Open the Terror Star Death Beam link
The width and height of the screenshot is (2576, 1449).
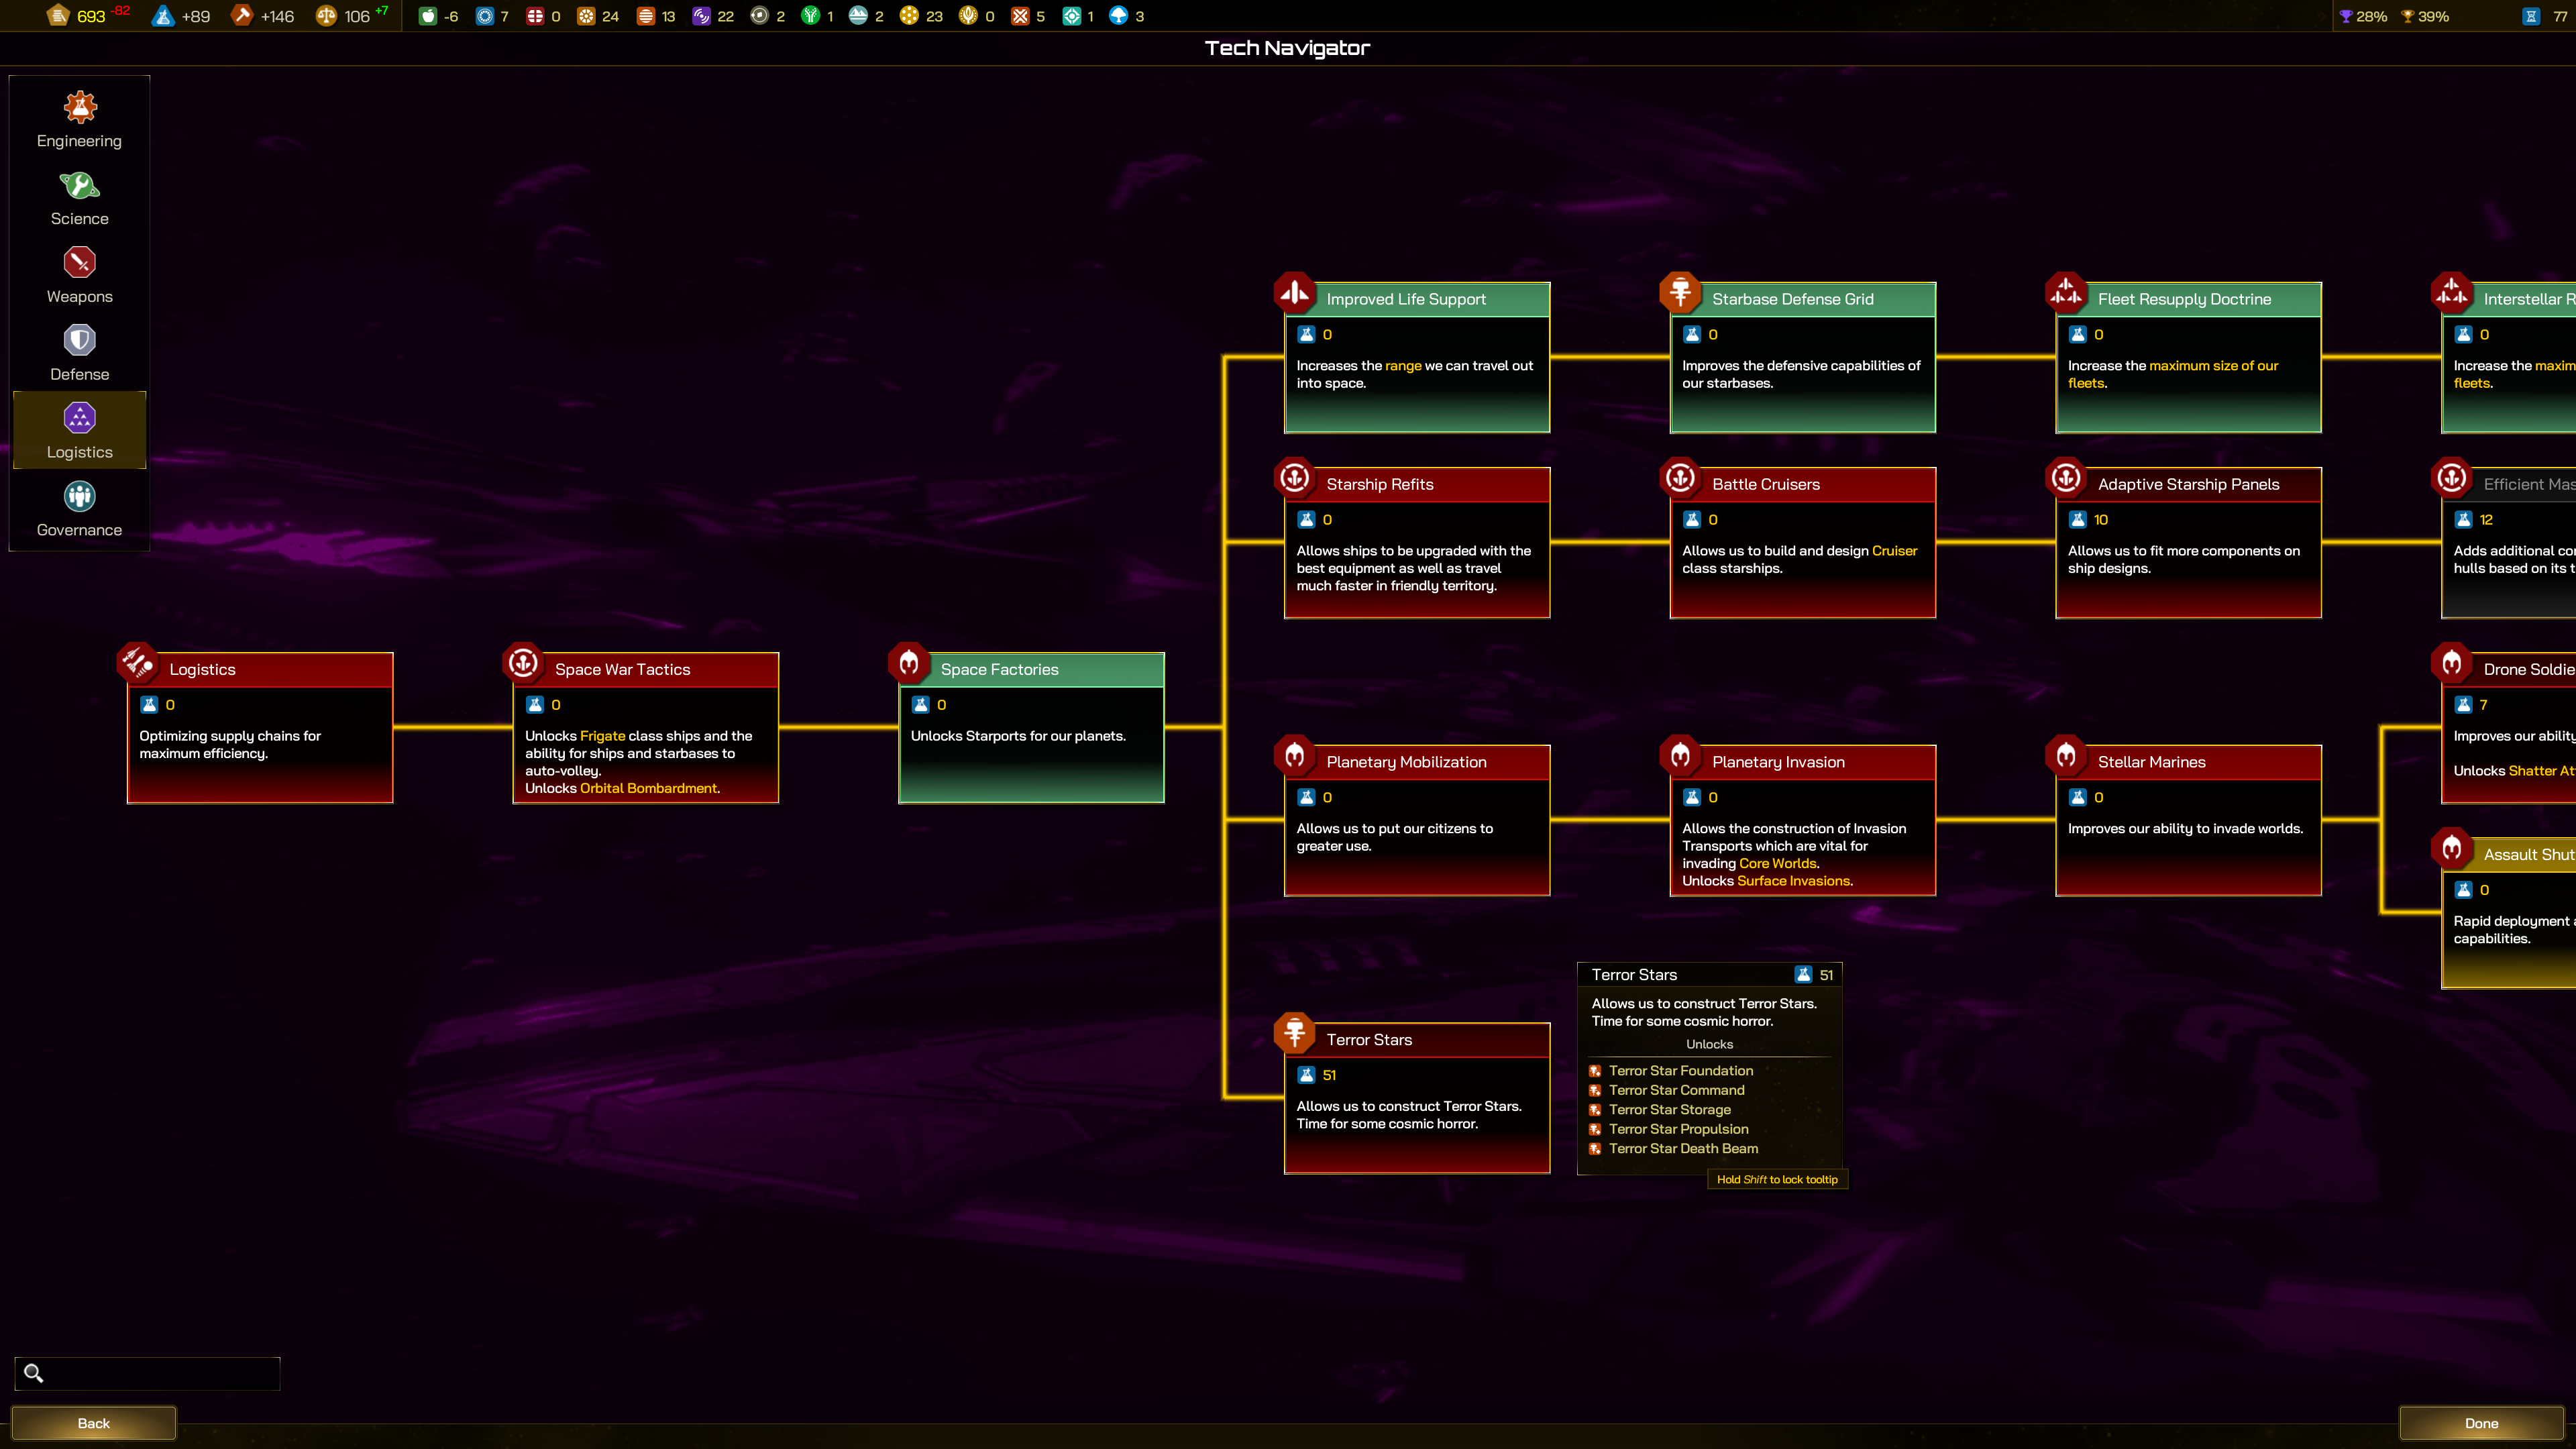(x=1683, y=1148)
